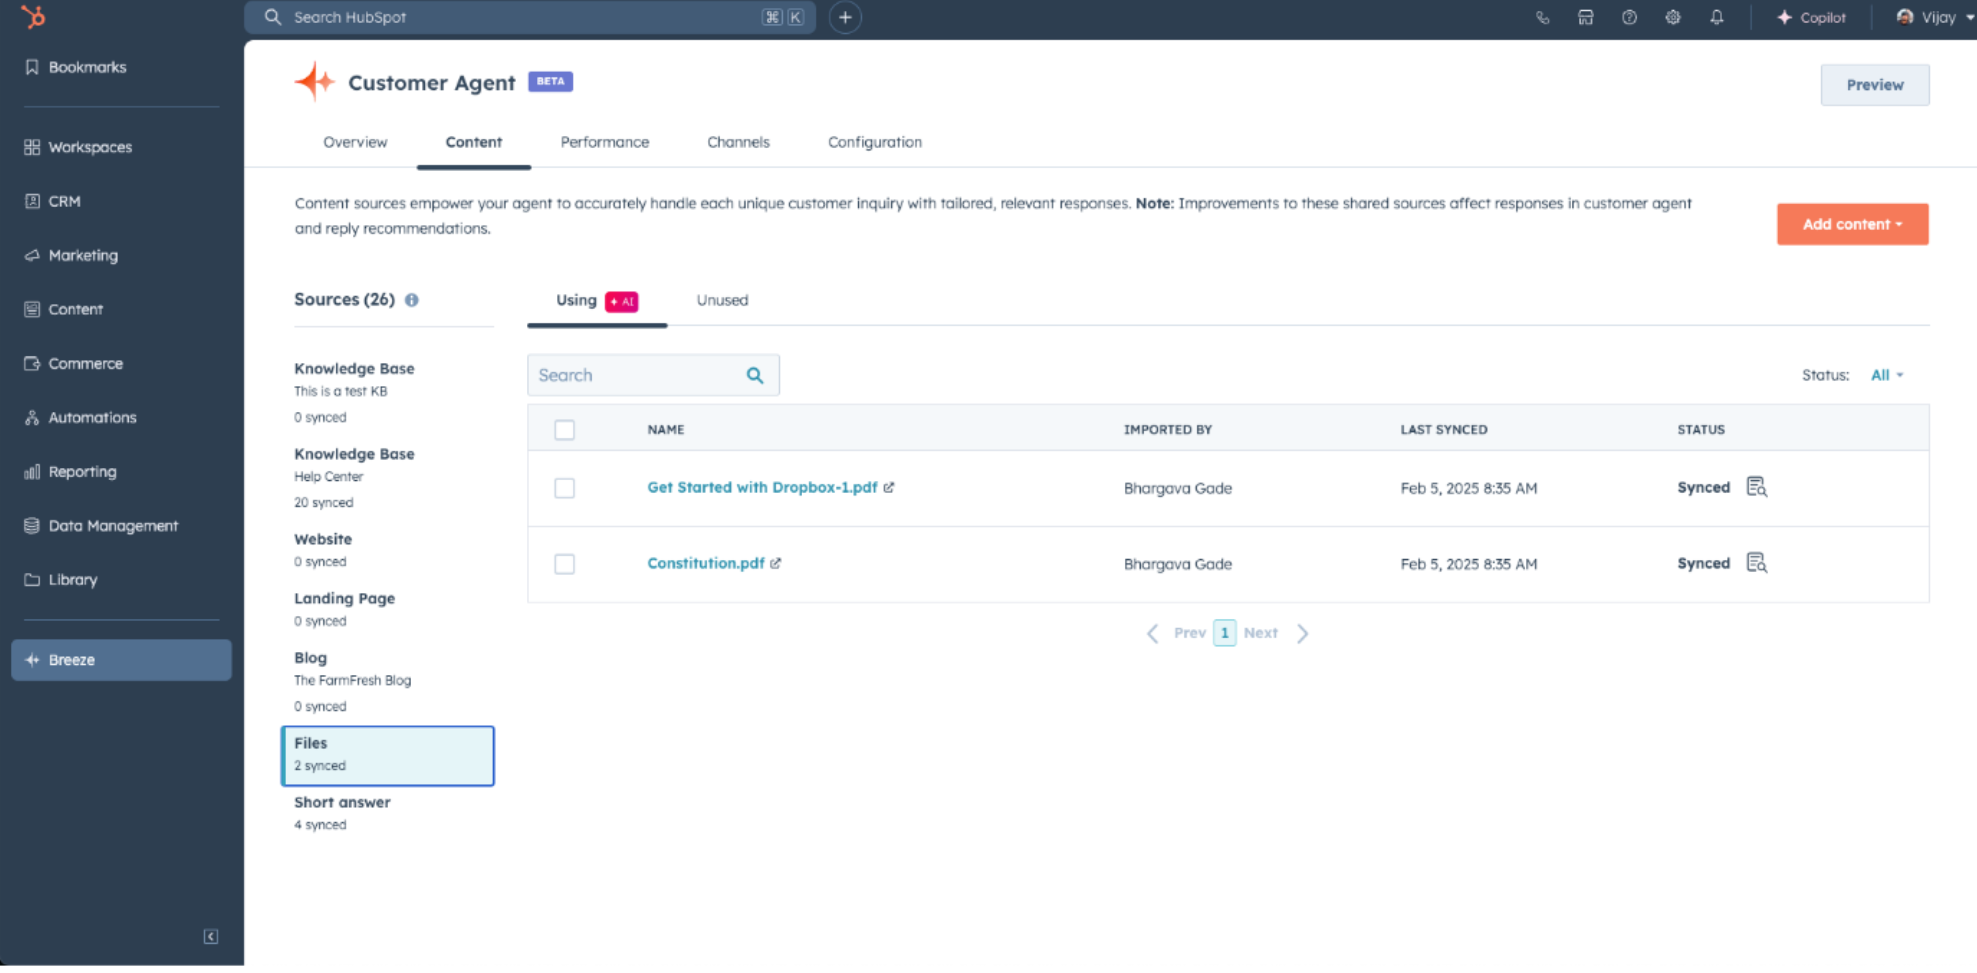1977x973 pixels.
Task: Switch to the Performance tab
Action: coord(604,142)
